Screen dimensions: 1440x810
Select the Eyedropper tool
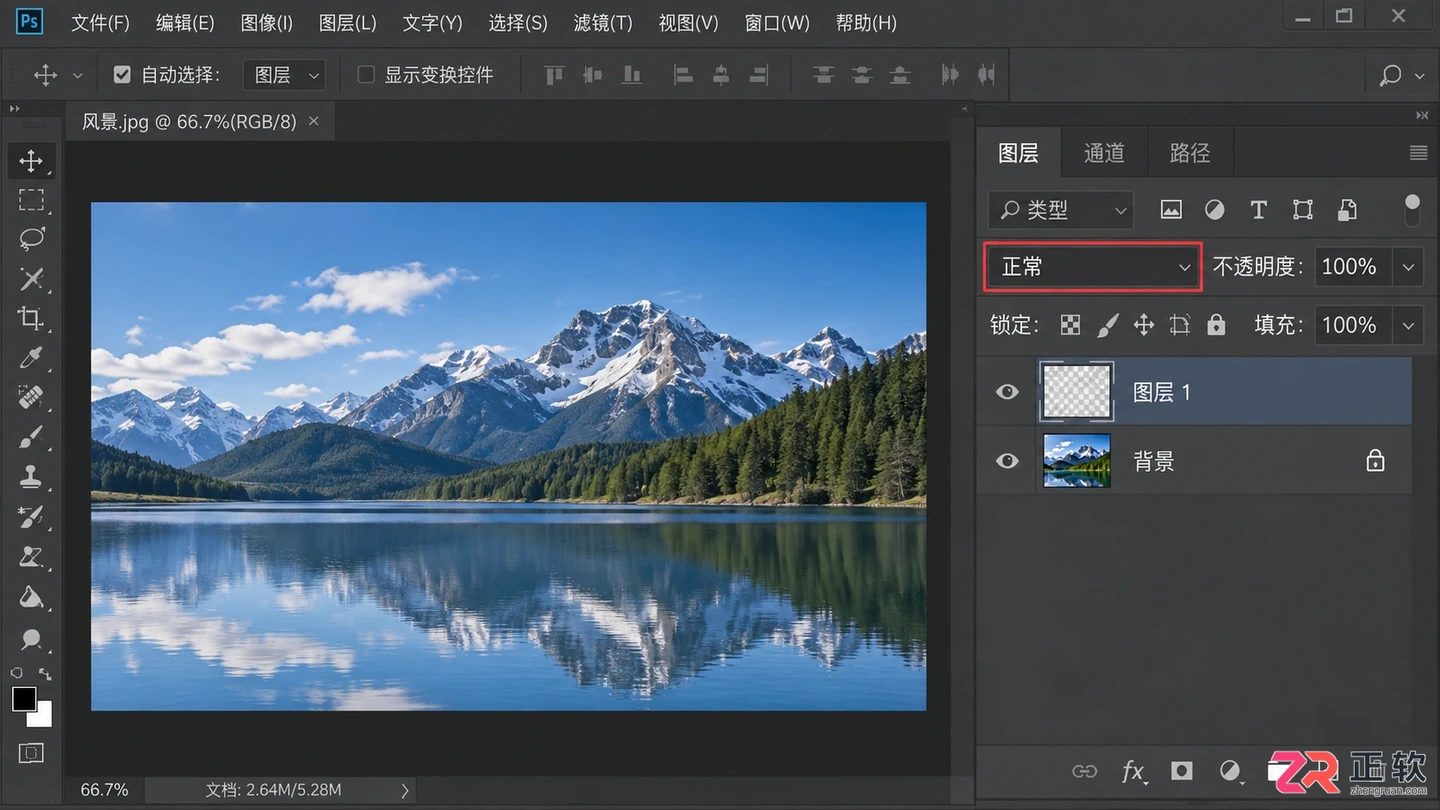point(31,358)
